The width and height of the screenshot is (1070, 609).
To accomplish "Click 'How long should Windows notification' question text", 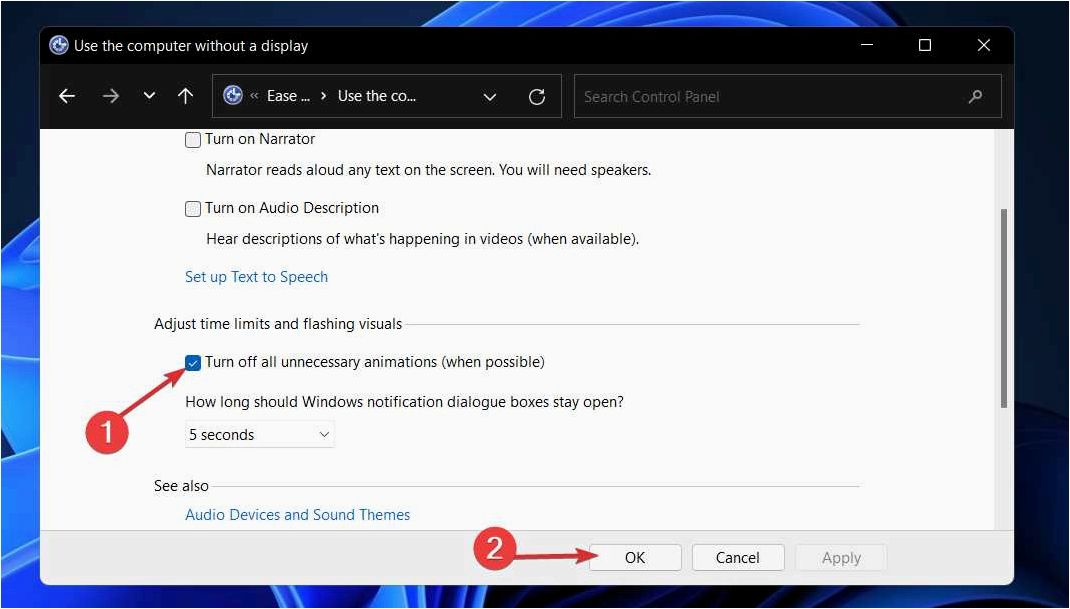I will [x=404, y=401].
